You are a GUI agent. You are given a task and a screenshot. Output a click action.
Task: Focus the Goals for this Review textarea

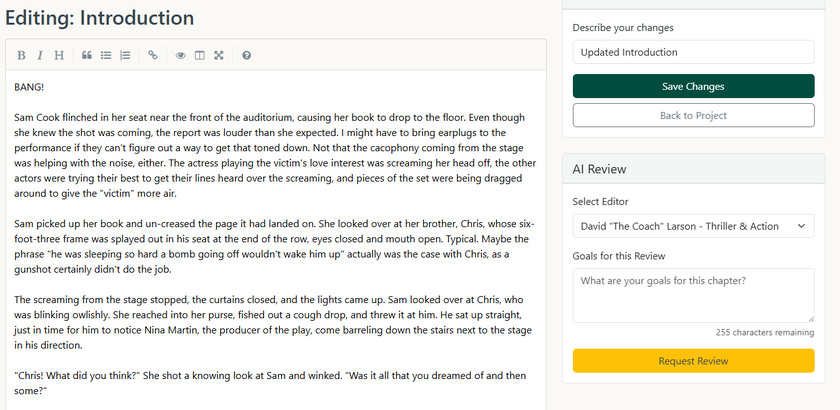[693, 295]
